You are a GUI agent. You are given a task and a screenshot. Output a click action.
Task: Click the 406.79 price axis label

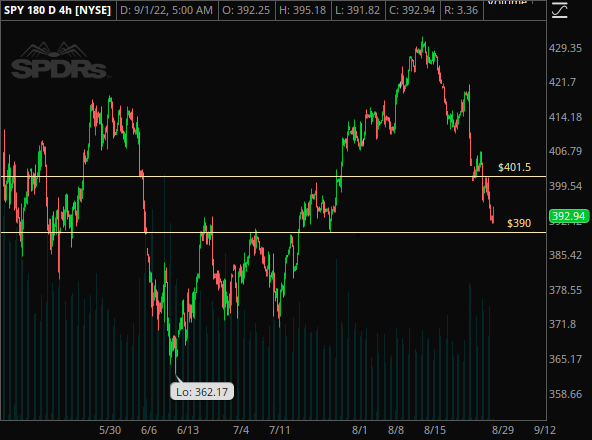(565, 151)
